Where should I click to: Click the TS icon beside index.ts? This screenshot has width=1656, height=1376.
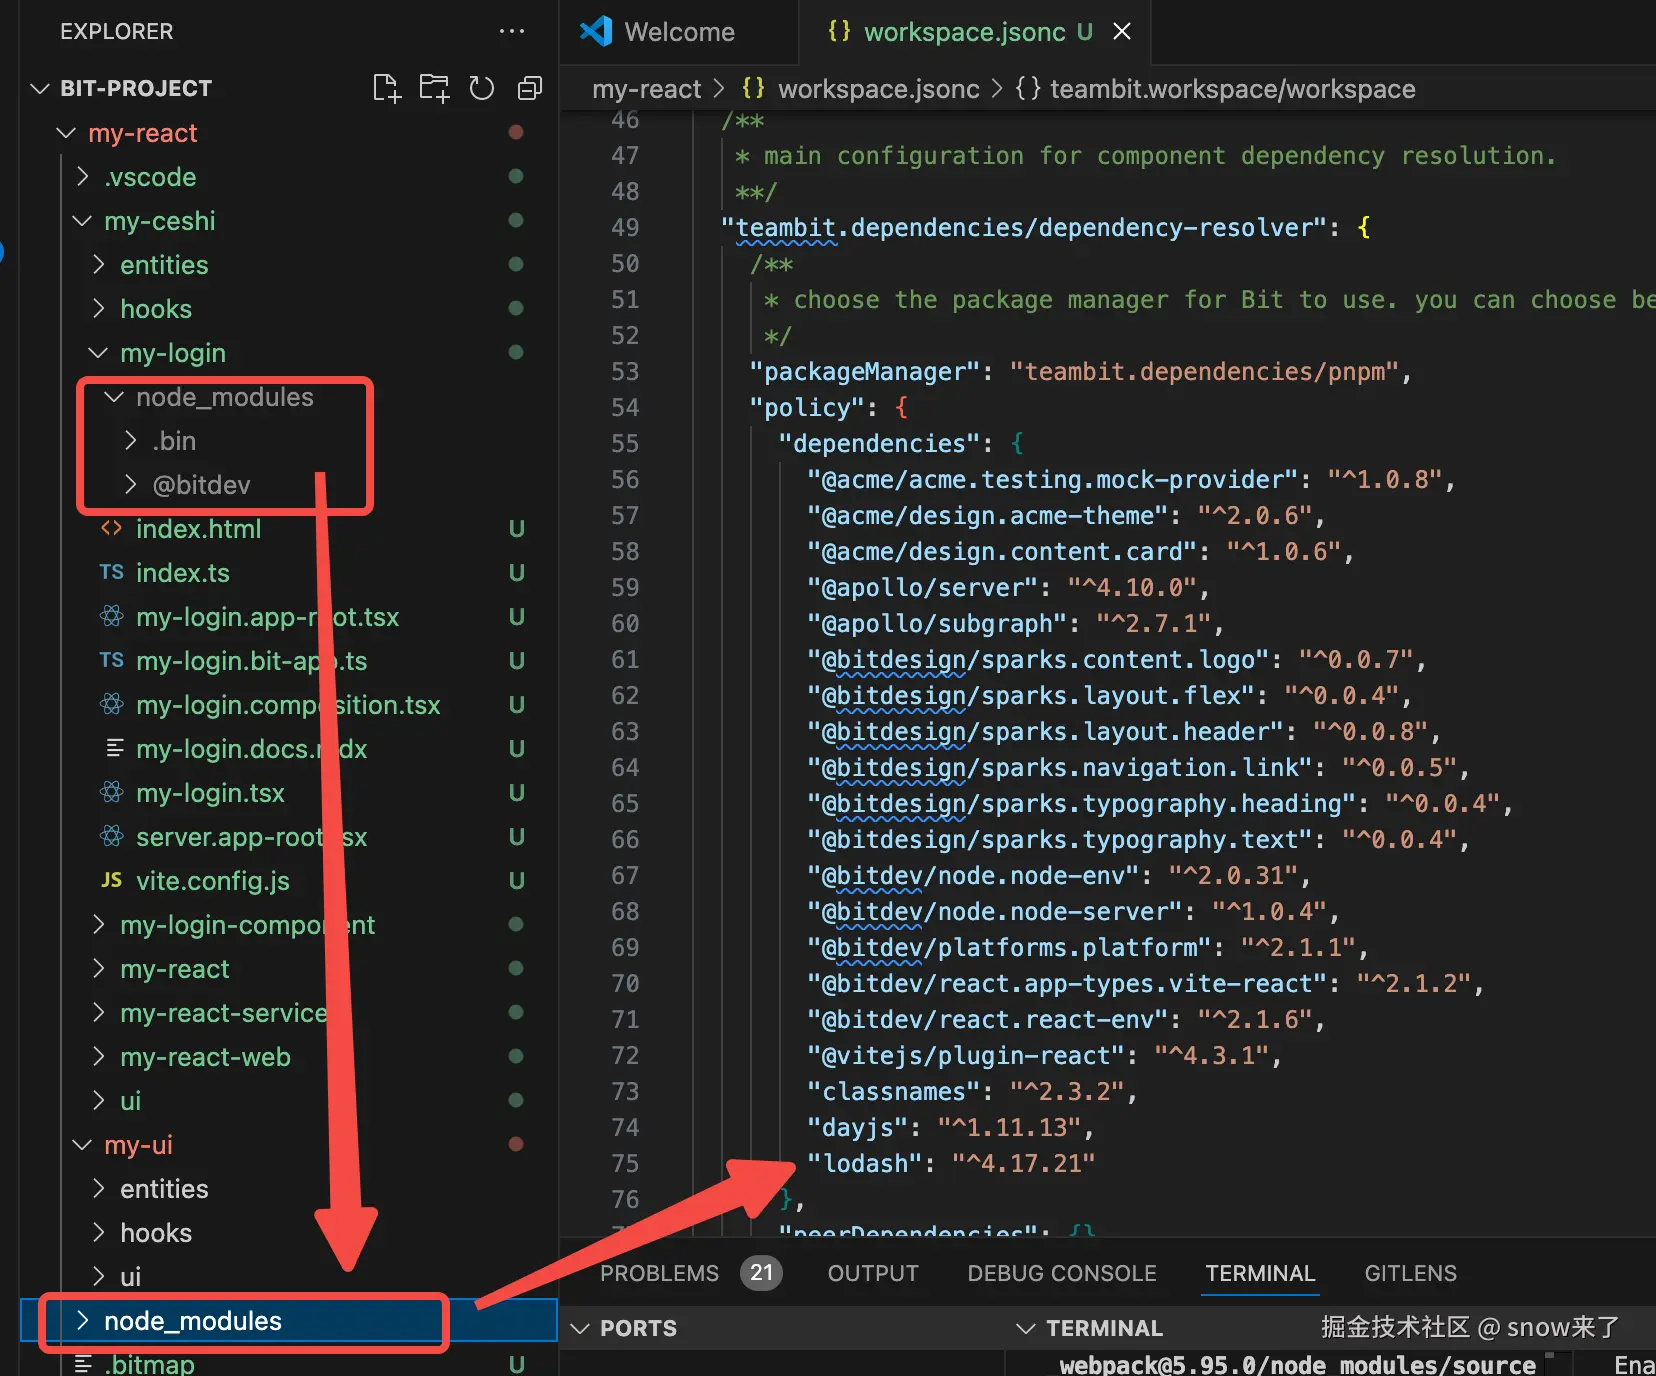(x=112, y=572)
